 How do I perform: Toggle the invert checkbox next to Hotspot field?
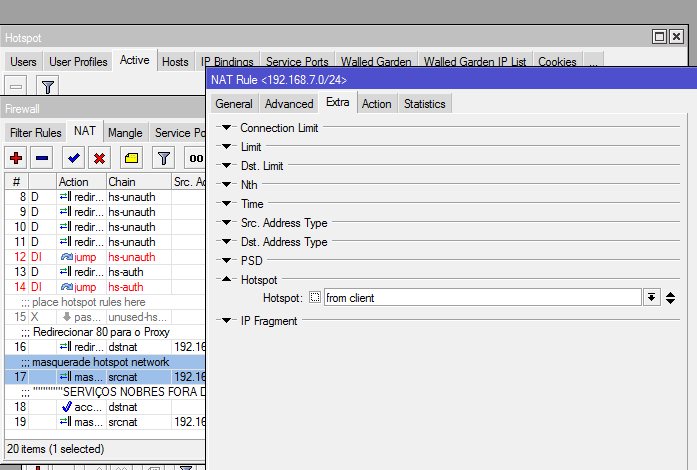[315, 297]
